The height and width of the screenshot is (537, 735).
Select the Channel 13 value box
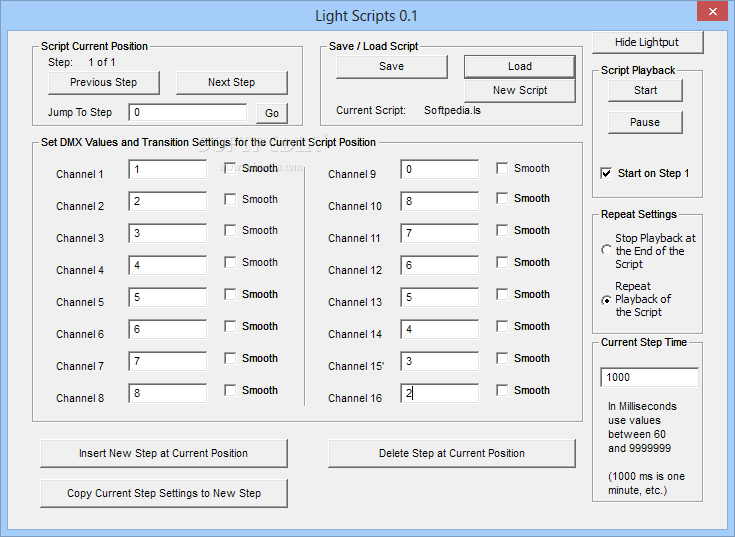tap(440, 297)
